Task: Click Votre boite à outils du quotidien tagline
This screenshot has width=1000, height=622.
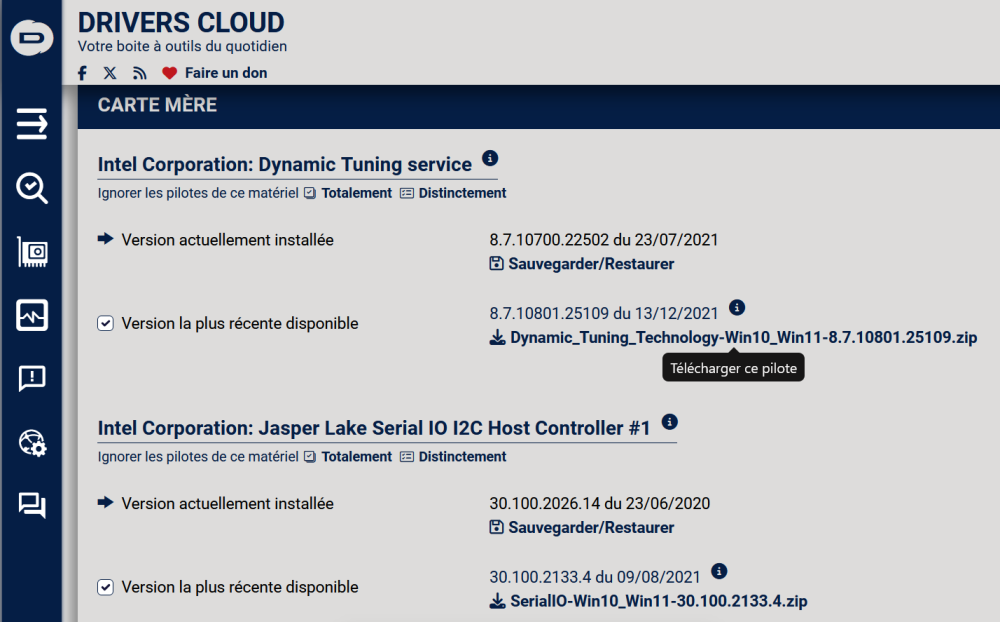Action: [182, 47]
